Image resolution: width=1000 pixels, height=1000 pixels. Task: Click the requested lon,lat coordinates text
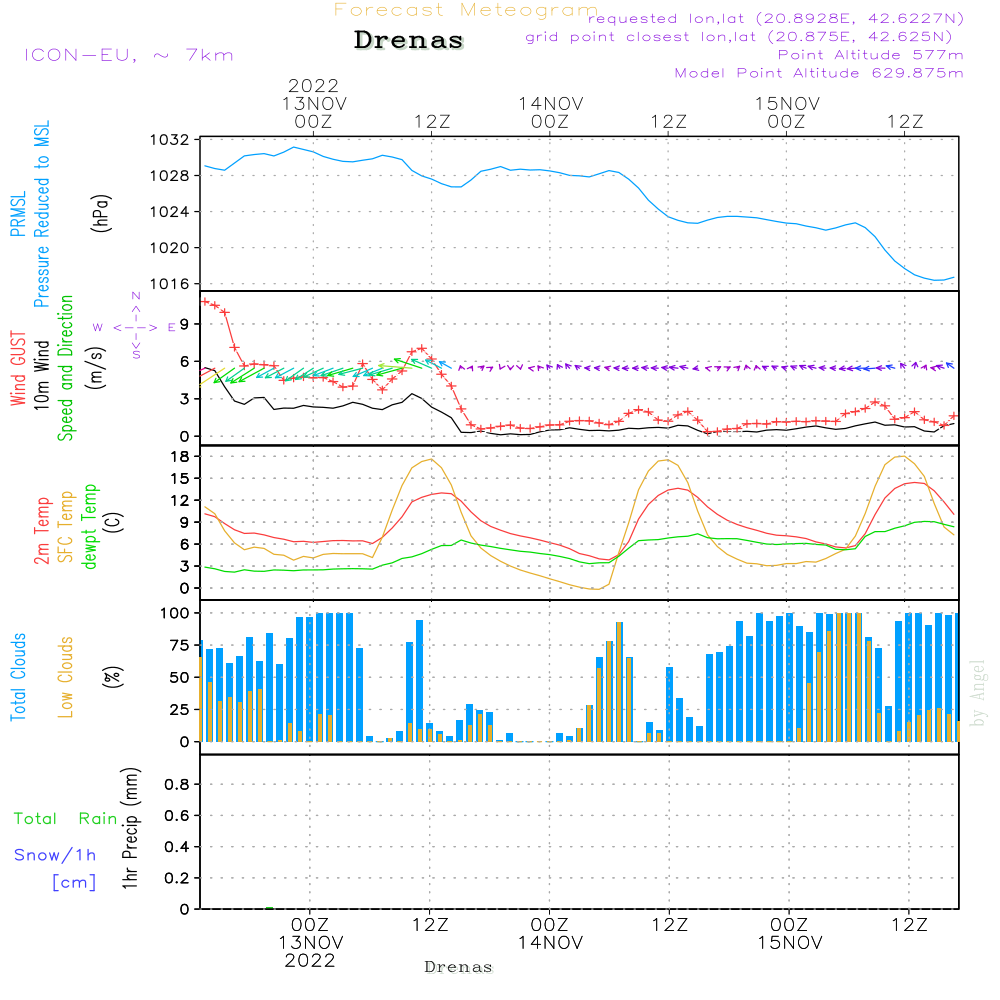pyautogui.click(x=776, y=19)
